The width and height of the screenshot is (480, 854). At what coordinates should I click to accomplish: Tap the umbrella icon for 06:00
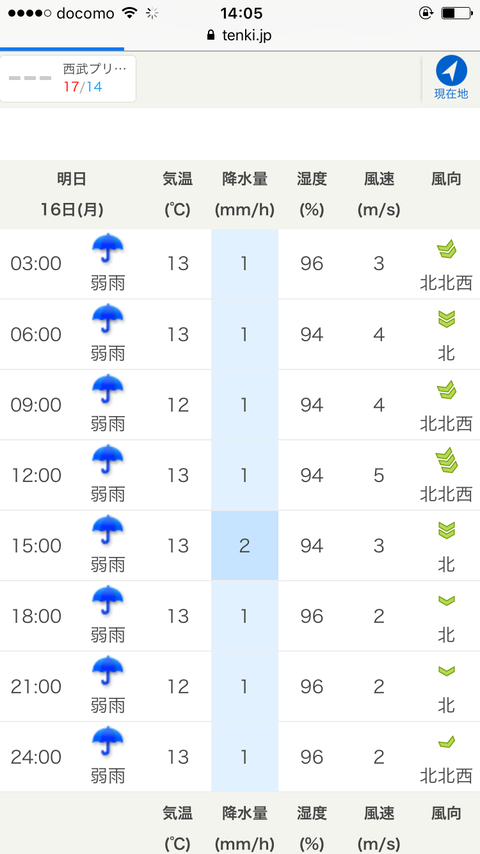pyautogui.click(x=107, y=319)
